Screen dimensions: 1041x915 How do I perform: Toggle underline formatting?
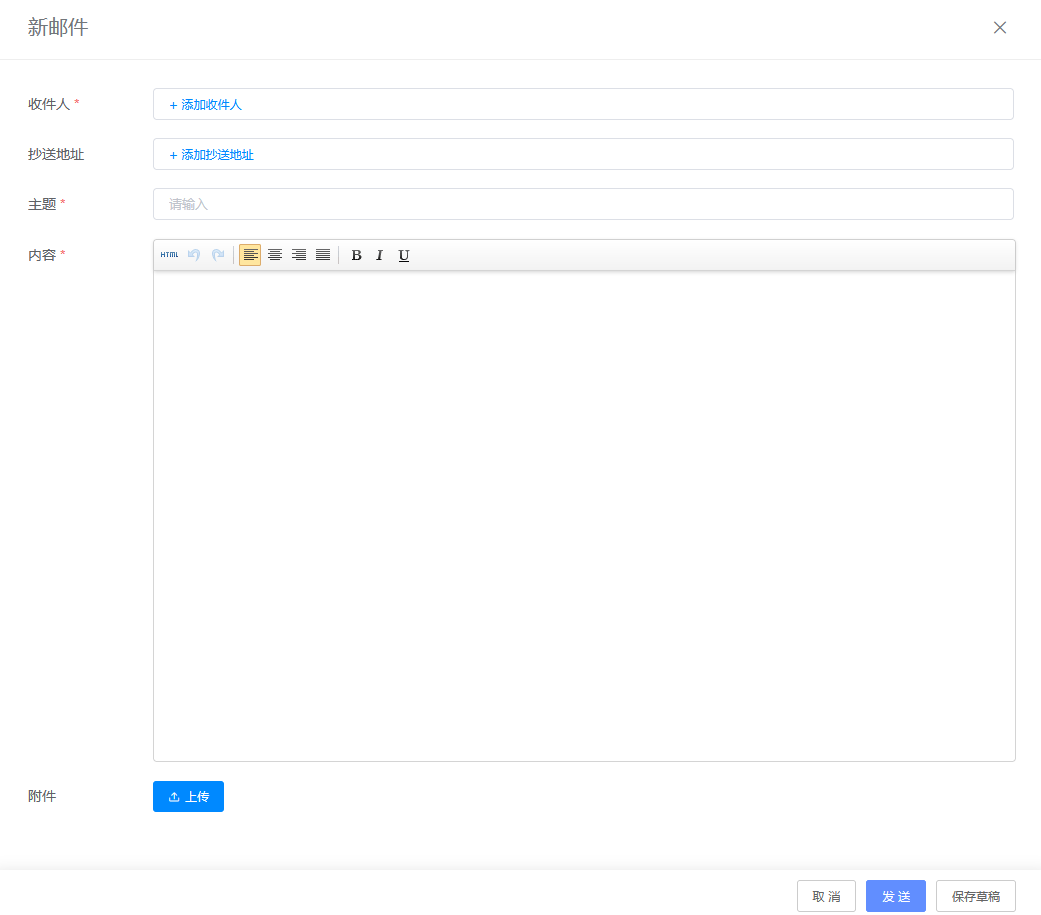tap(404, 255)
